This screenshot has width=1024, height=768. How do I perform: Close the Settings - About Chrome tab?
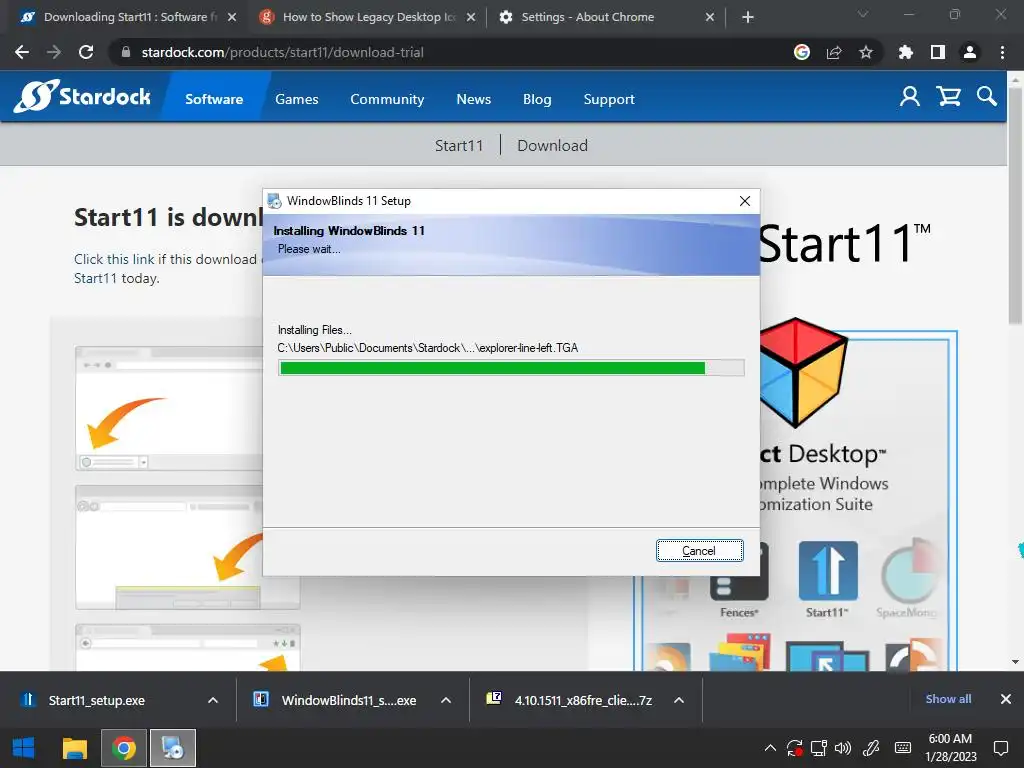[710, 17]
